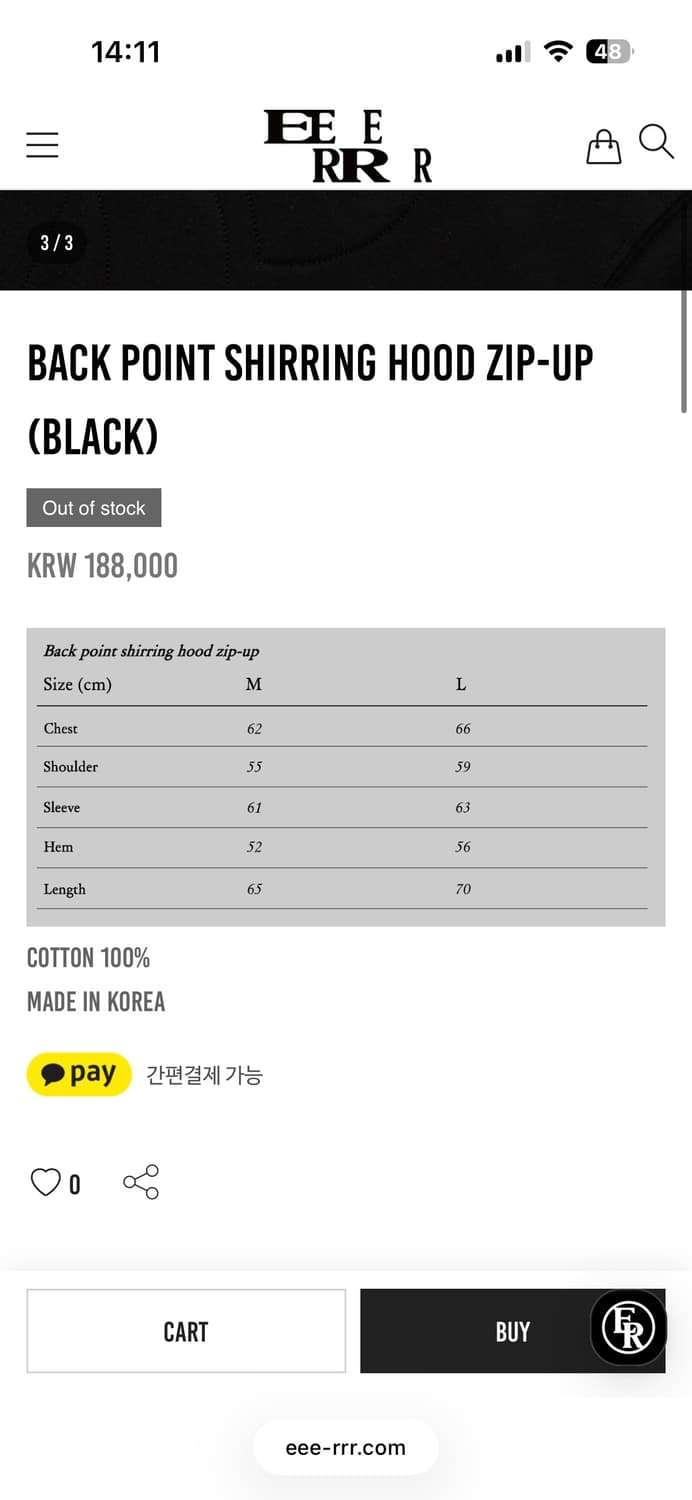Viewport: 692px width, 1500px height.
Task: Tap the EEE RRR logo in the header
Action: point(346,143)
